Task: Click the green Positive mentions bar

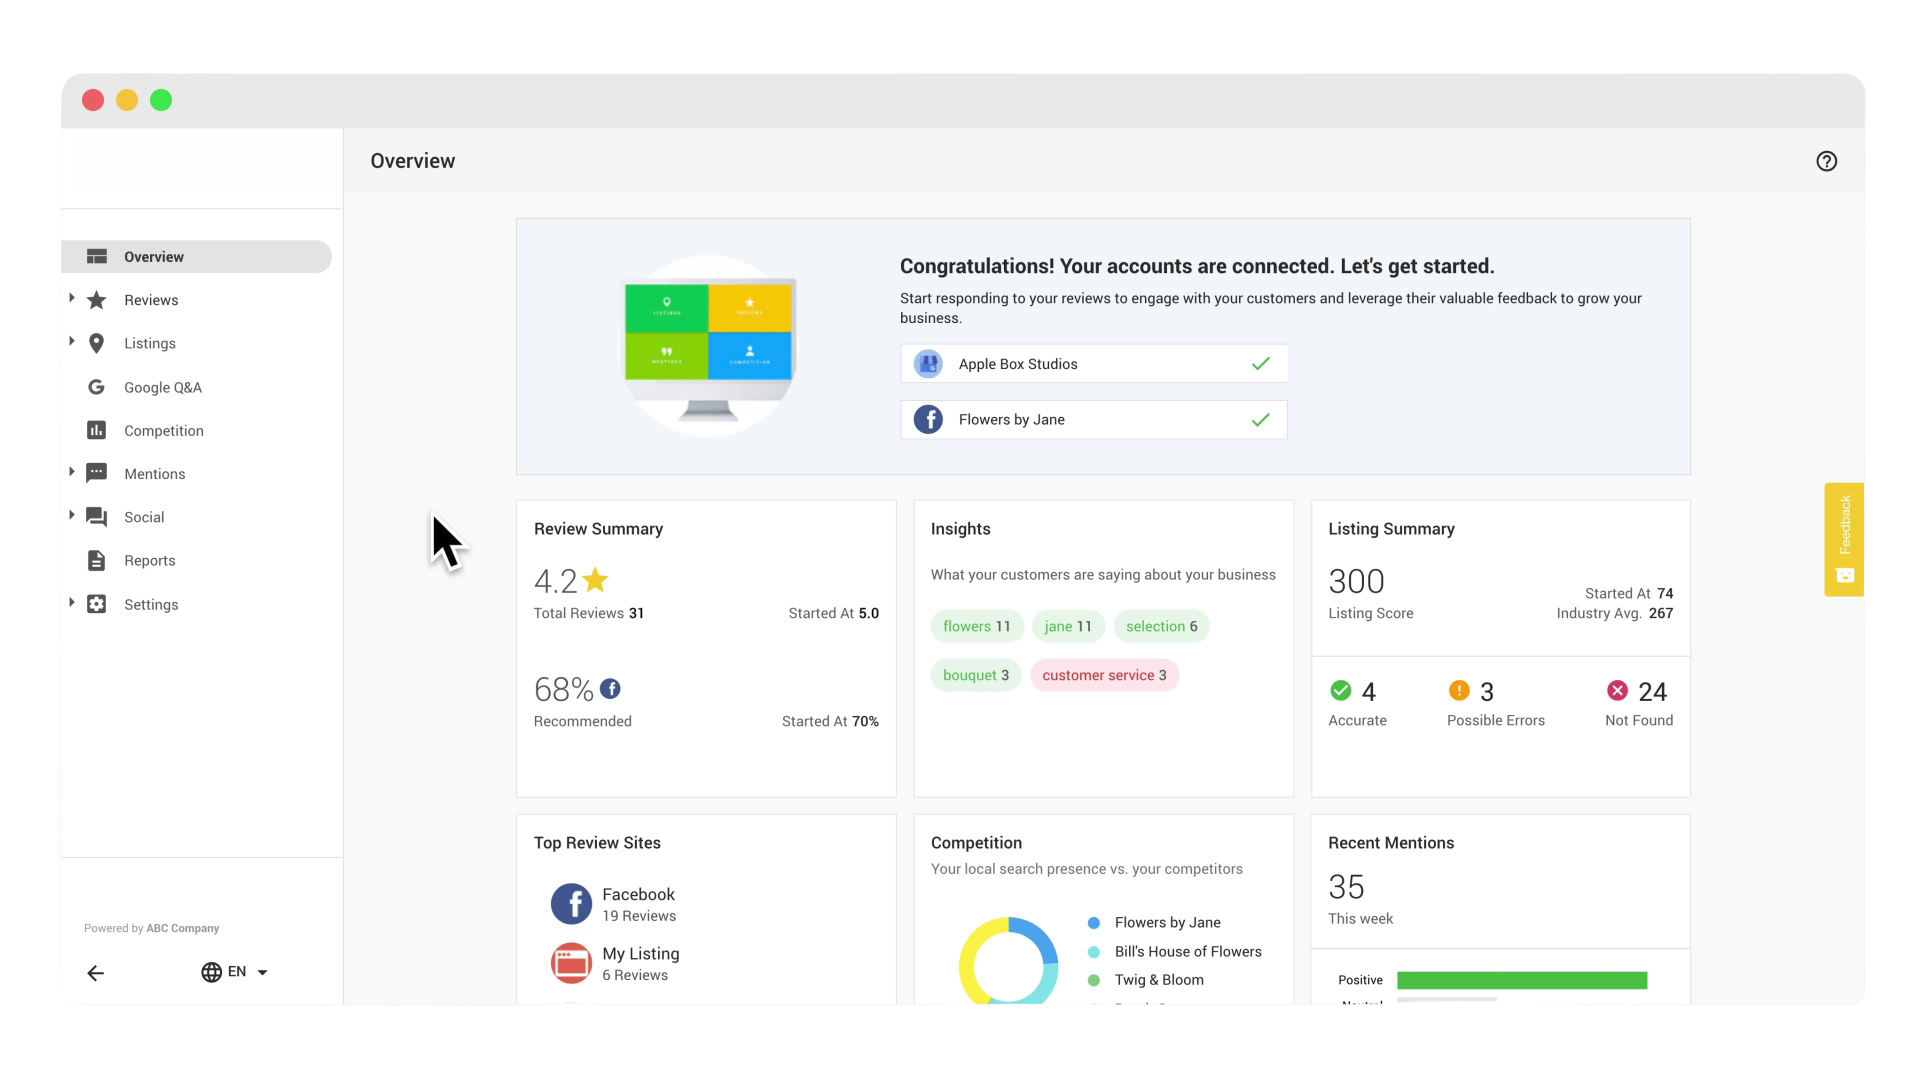Action: click(1522, 980)
